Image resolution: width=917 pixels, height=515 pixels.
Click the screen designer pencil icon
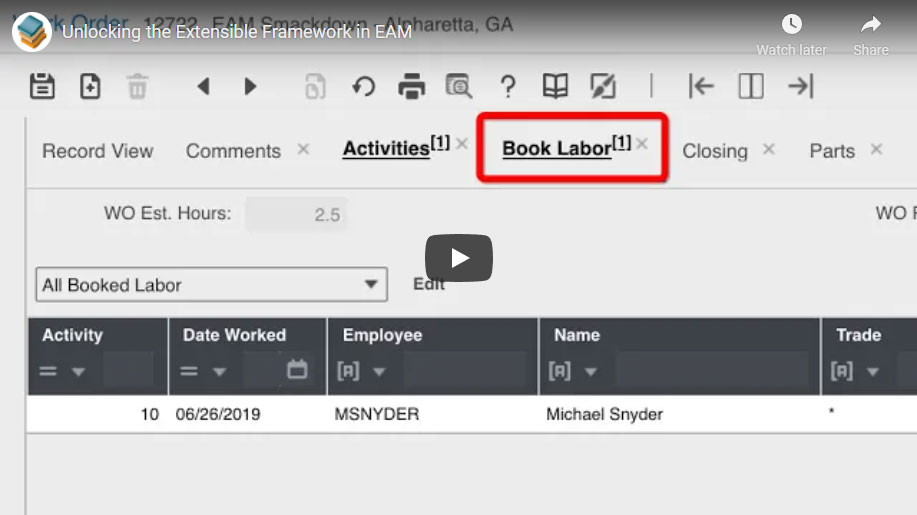click(x=603, y=87)
